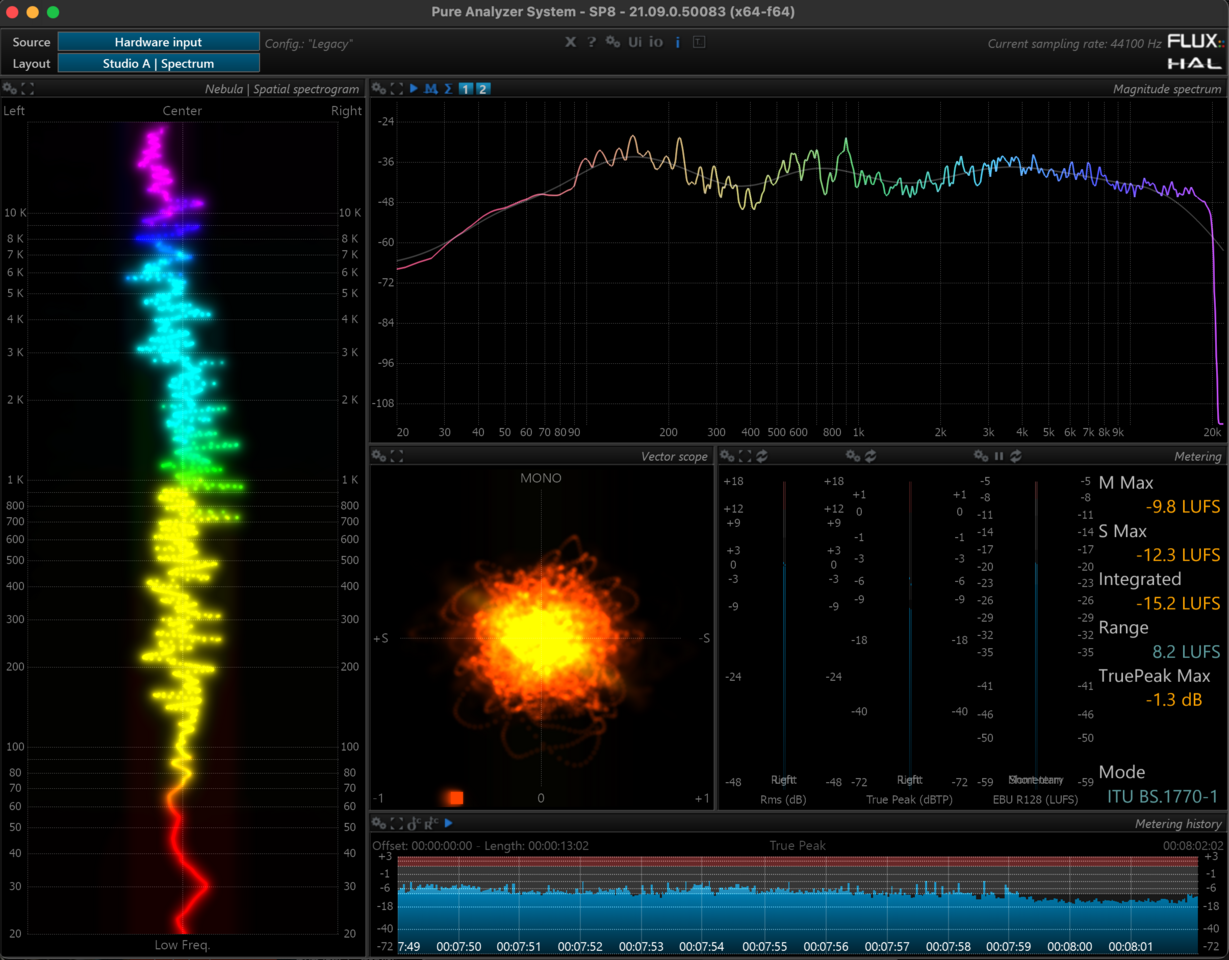
Task: Open EBU R128 meter settings gears
Action: tap(981, 456)
